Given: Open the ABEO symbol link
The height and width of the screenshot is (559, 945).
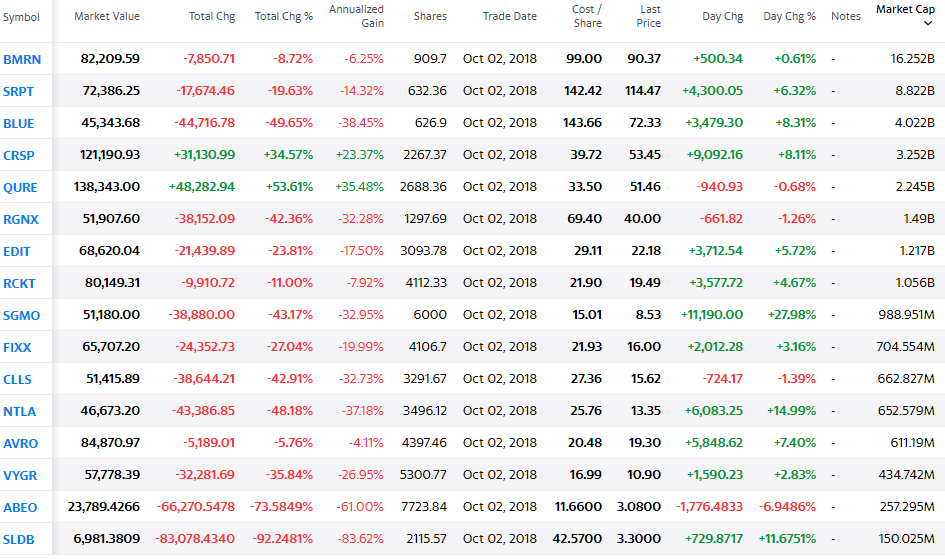Looking at the screenshot, I should (20, 508).
